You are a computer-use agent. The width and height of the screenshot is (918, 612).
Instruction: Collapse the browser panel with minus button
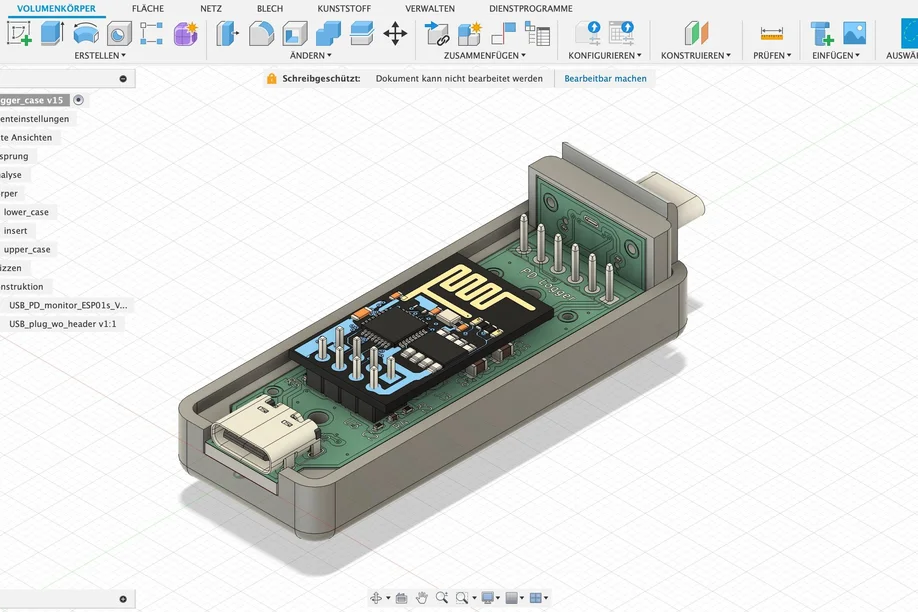[123, 78]
